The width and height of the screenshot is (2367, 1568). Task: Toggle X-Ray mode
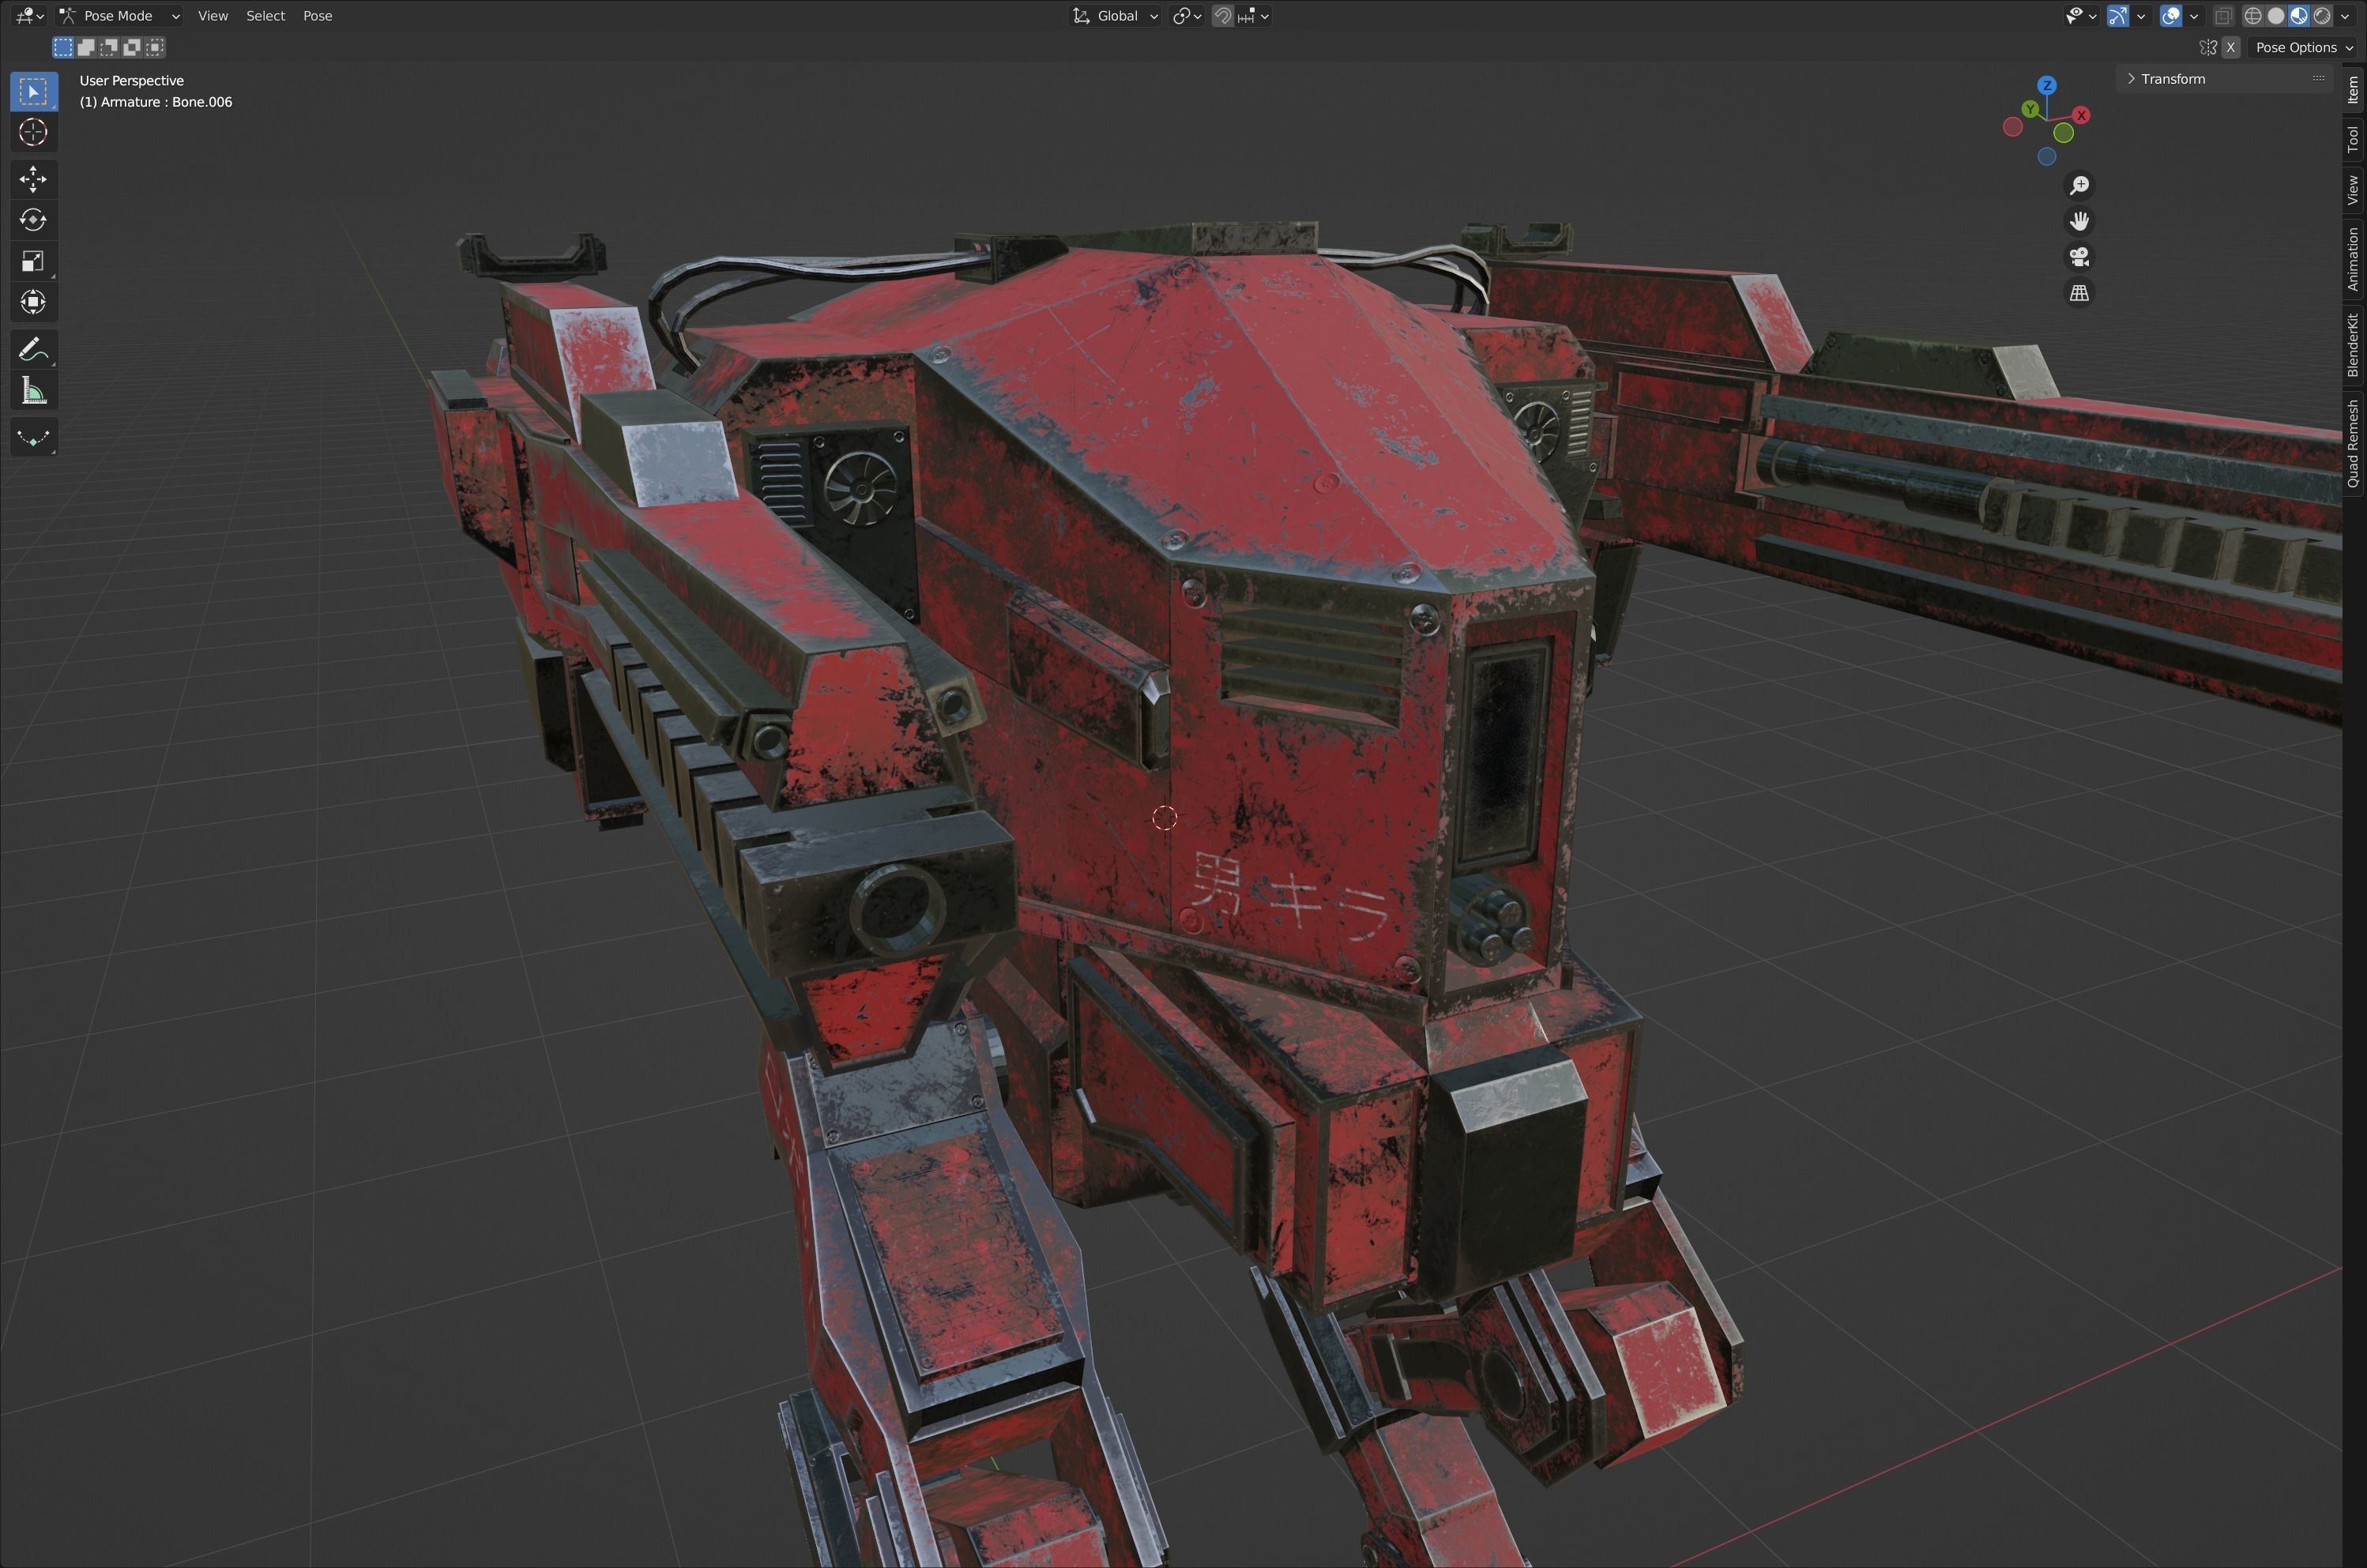click(2224, 16)
